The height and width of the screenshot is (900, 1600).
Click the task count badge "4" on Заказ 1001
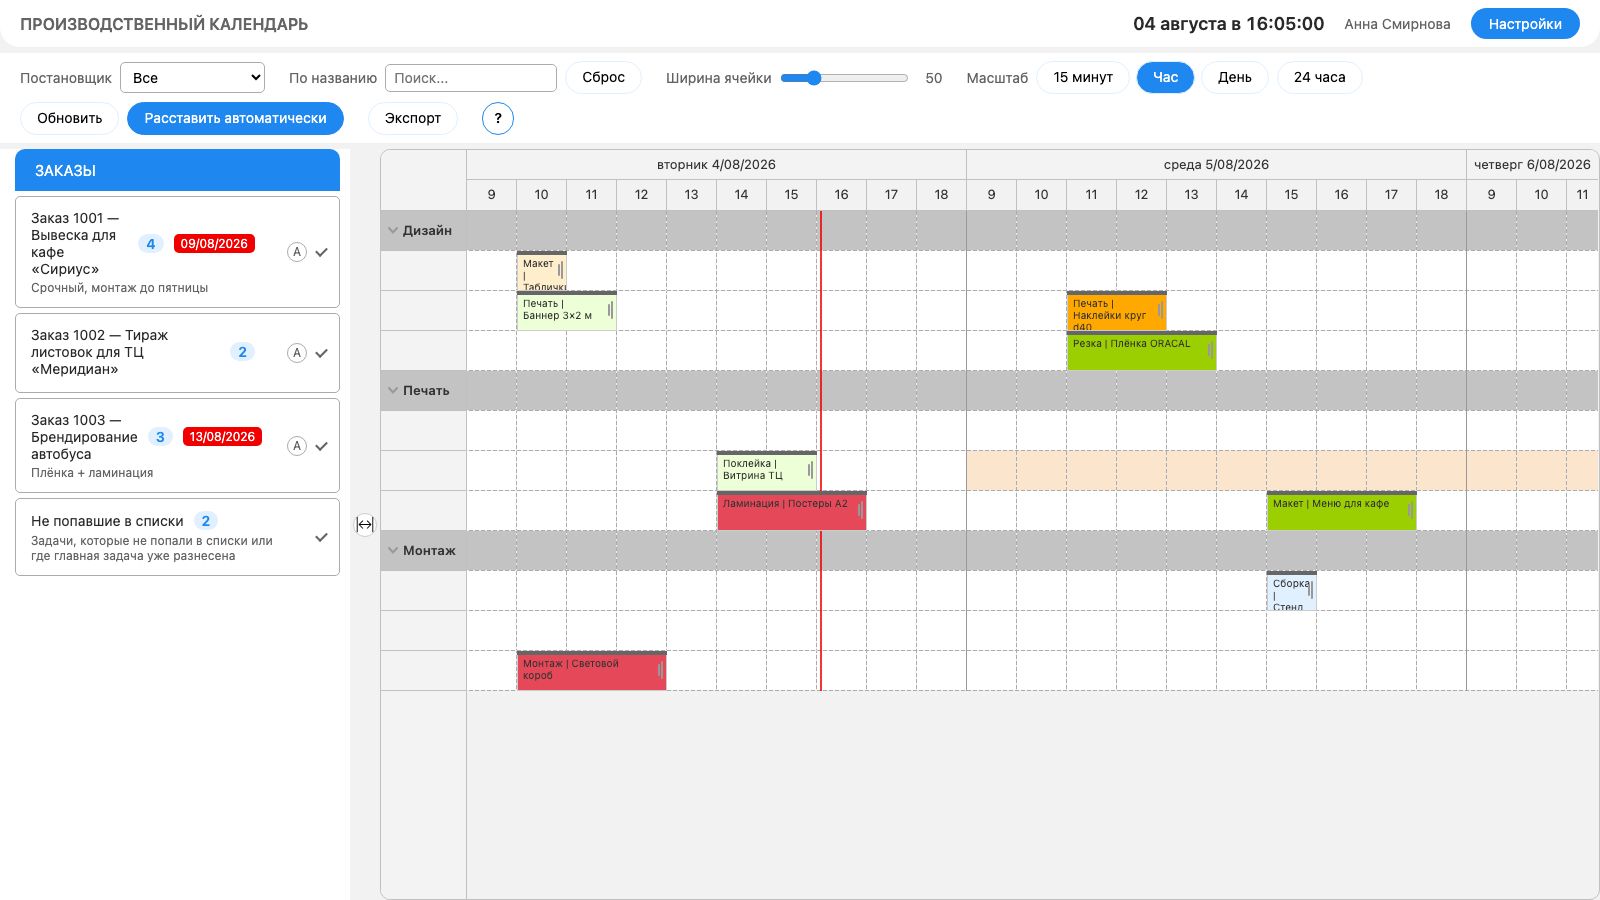click(x=151, y=244)
